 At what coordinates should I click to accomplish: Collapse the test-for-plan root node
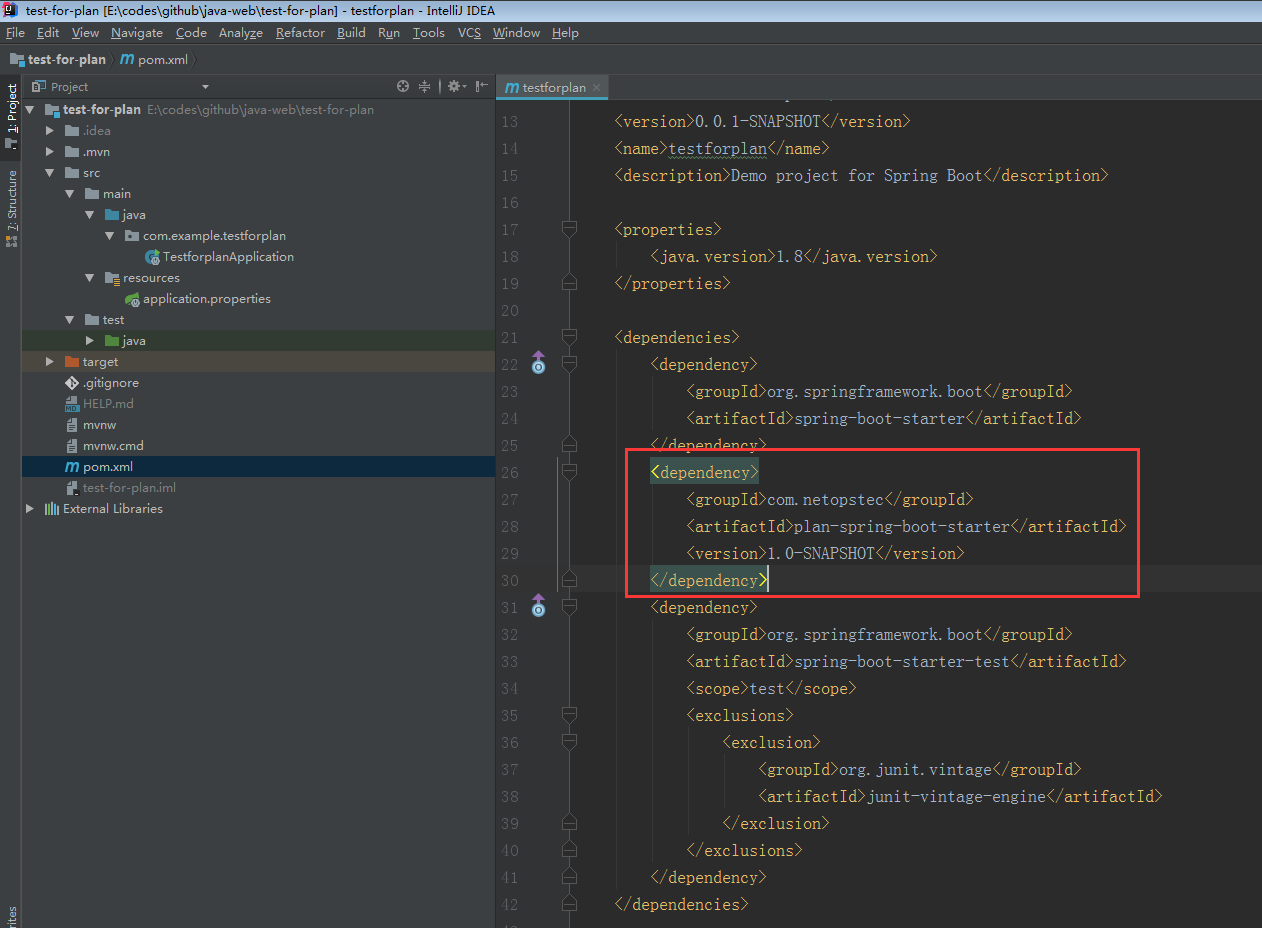pyautogui.click(x=31, y=110)
